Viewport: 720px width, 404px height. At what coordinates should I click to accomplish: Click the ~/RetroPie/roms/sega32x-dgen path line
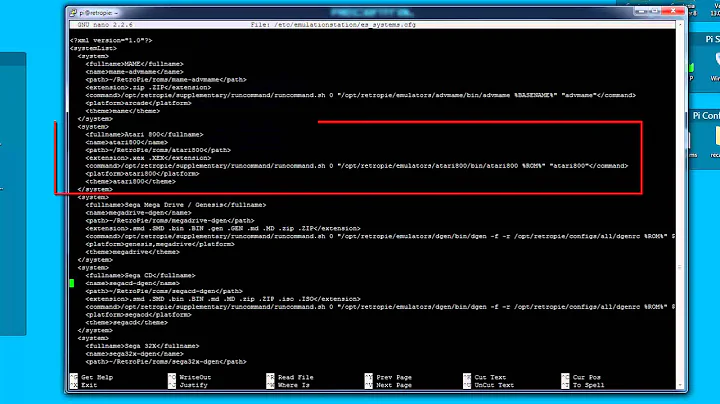coord(166,362)
